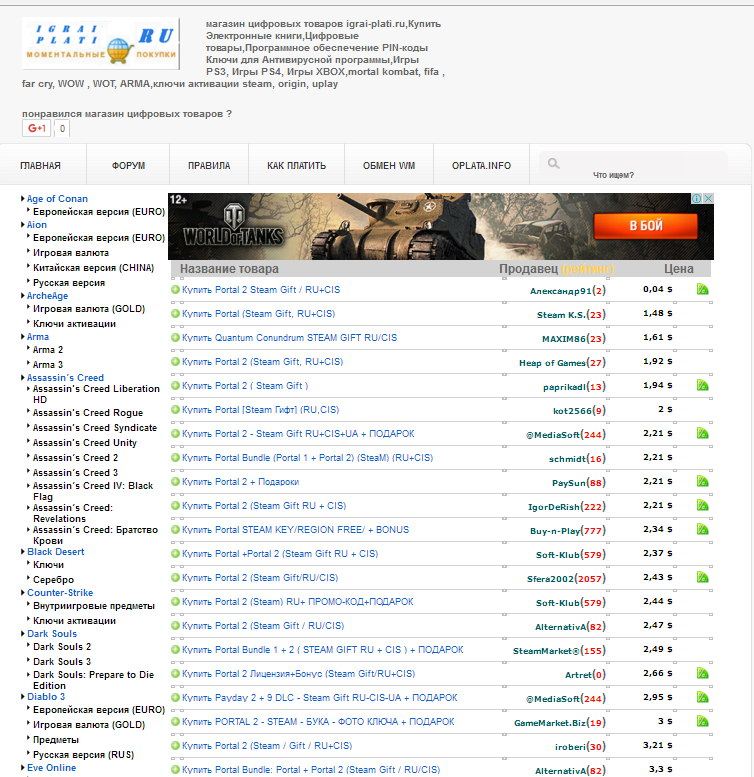Viewport: 754px width, 777px height.
Task: Expand the Diablo 3 category arrow
Action: [23, 697]
